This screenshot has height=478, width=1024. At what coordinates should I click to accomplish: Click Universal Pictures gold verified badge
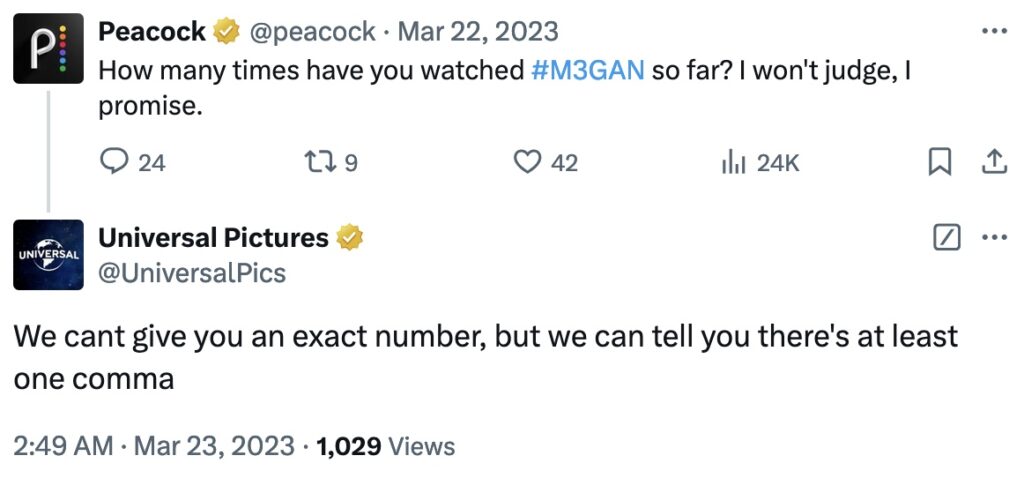[350, 238]
